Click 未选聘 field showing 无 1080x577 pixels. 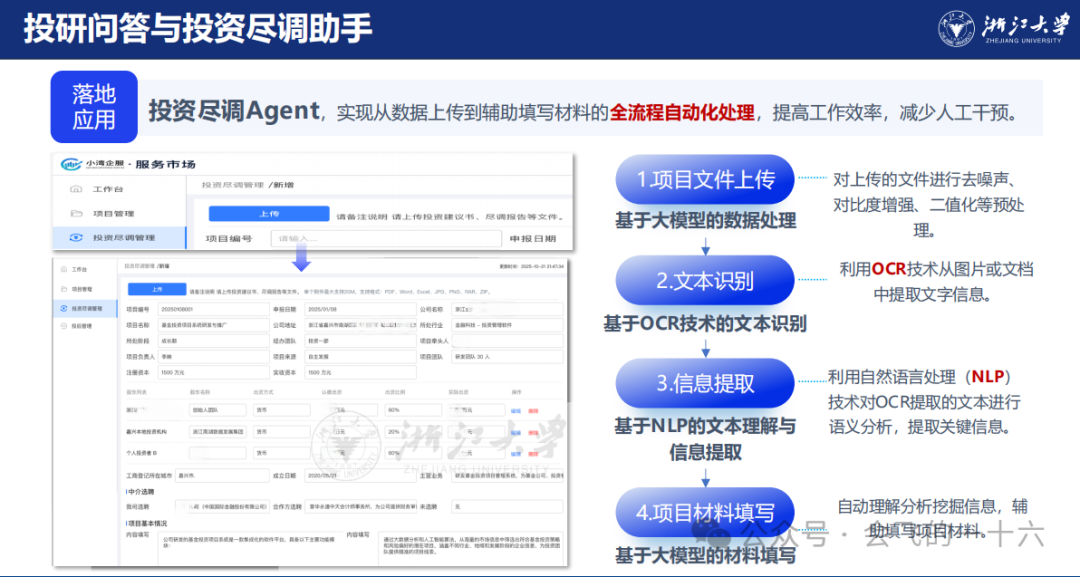[508, 506]
